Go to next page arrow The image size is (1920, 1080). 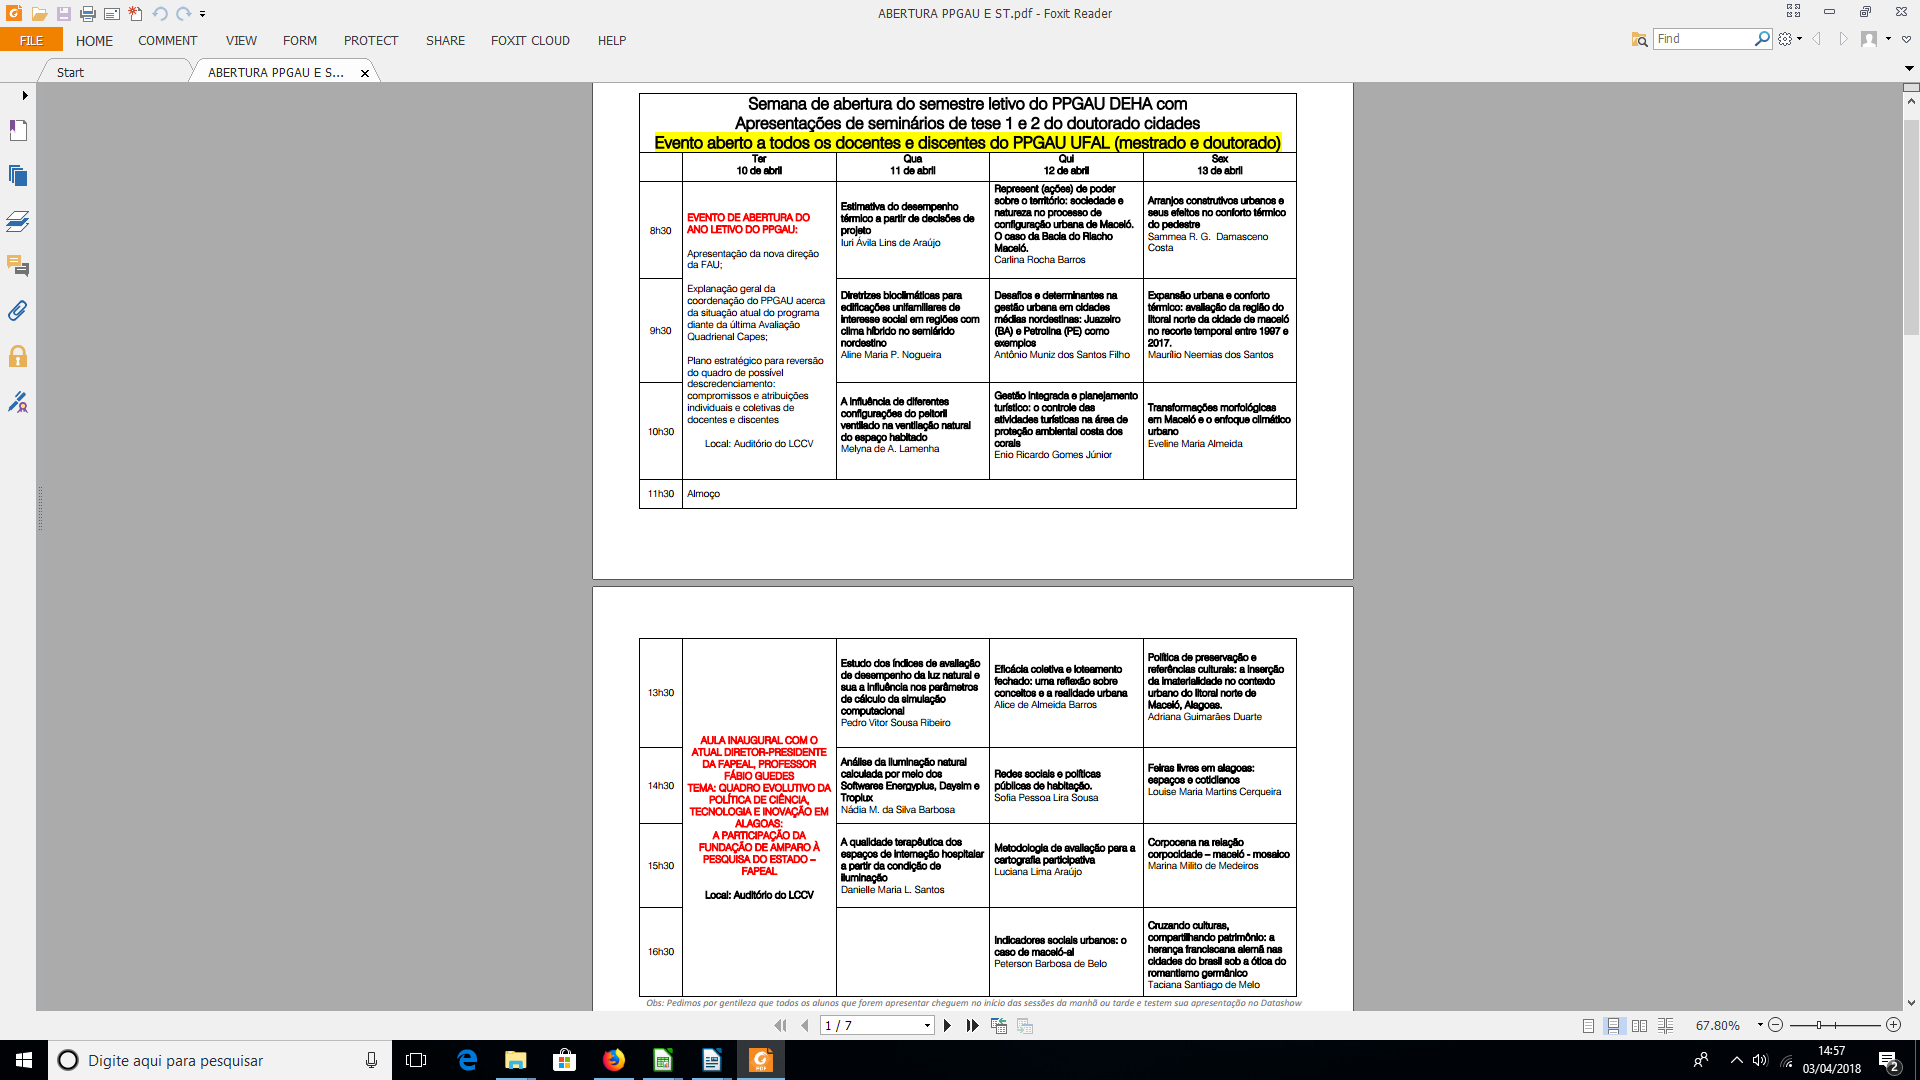[947, 1026]
